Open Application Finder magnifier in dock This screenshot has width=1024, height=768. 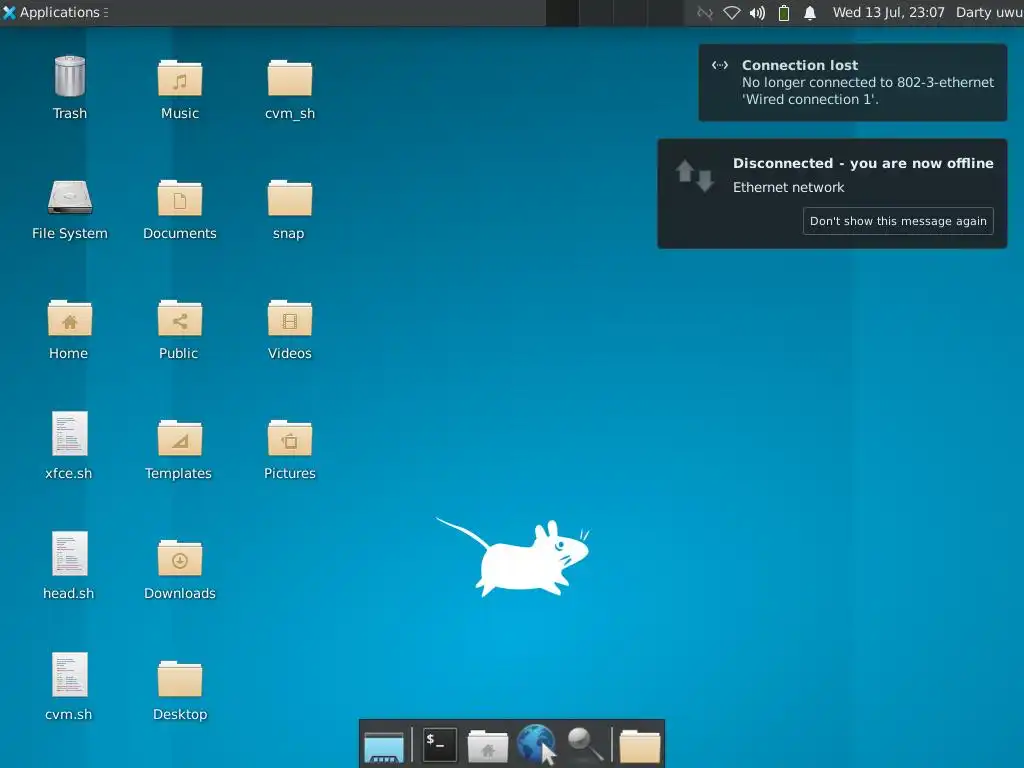[x=584, y=744]
